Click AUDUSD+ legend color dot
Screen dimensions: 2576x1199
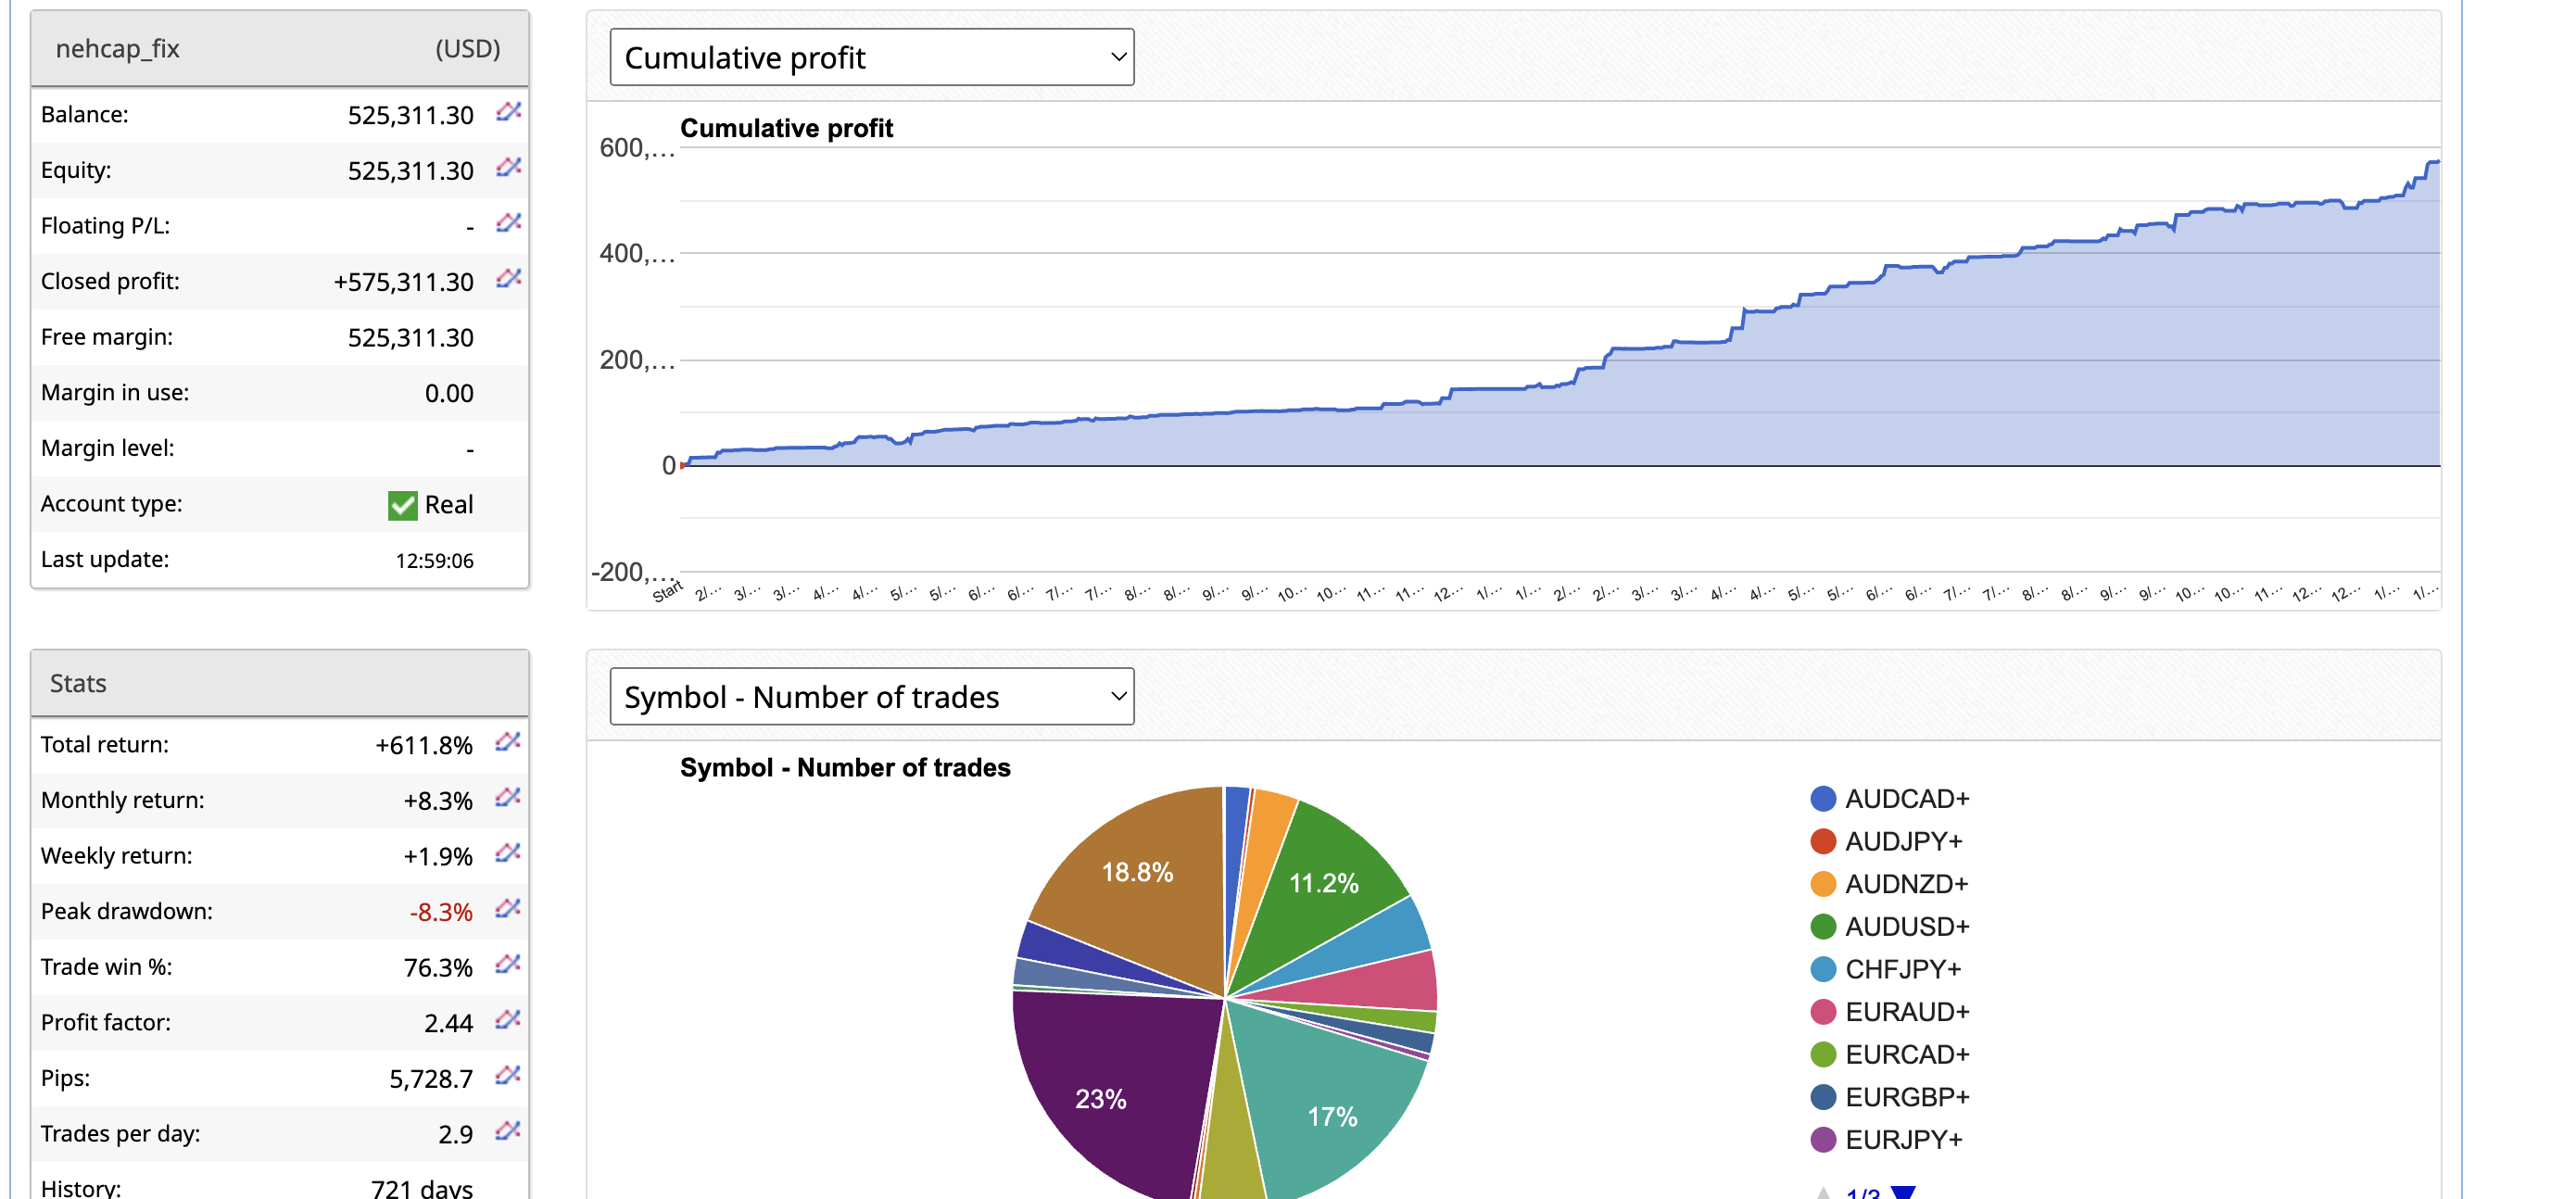[x=1823, y=927]
